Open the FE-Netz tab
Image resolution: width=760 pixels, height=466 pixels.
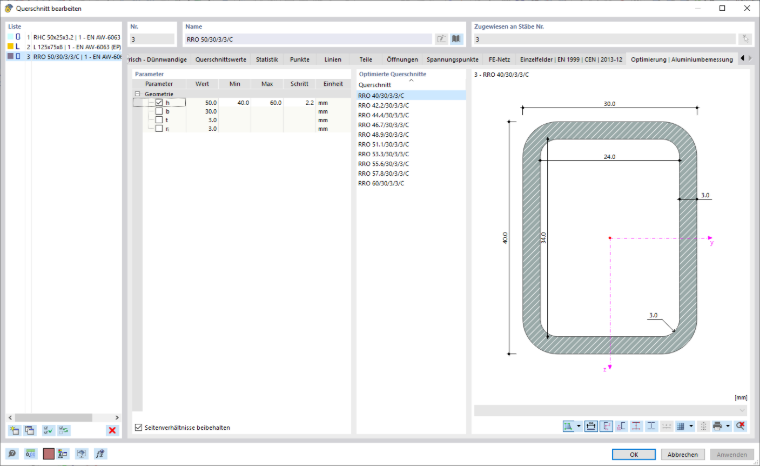499,59
